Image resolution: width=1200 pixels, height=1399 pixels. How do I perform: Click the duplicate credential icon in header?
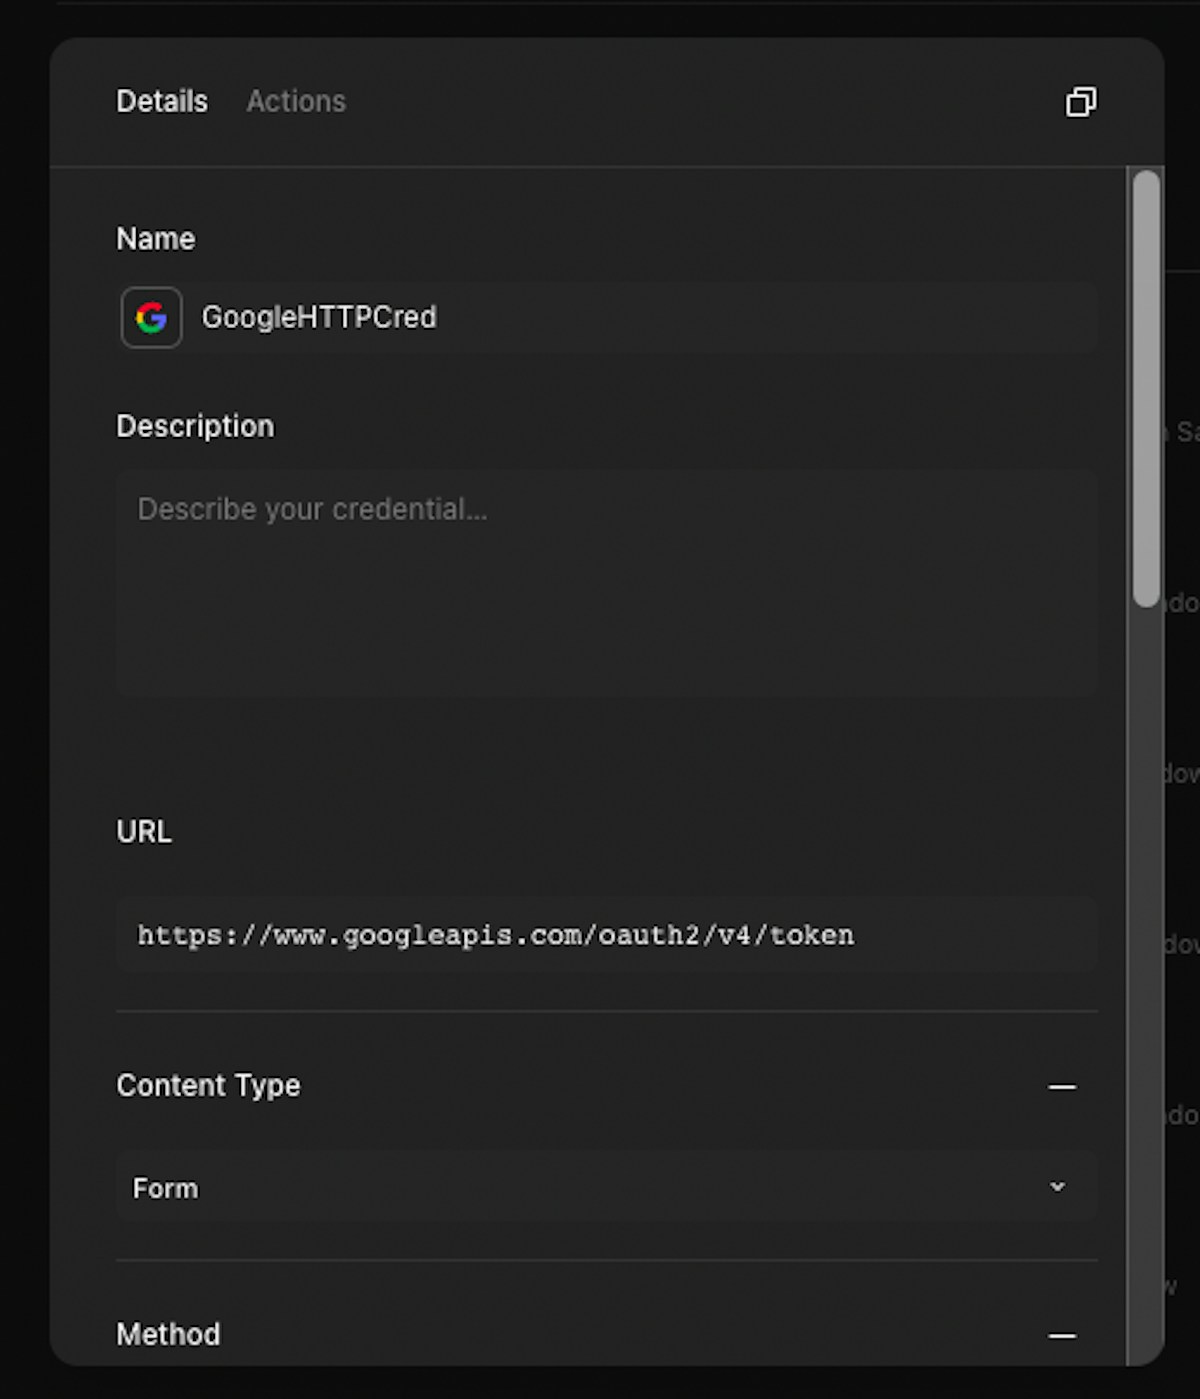(x=1081, y=102)
